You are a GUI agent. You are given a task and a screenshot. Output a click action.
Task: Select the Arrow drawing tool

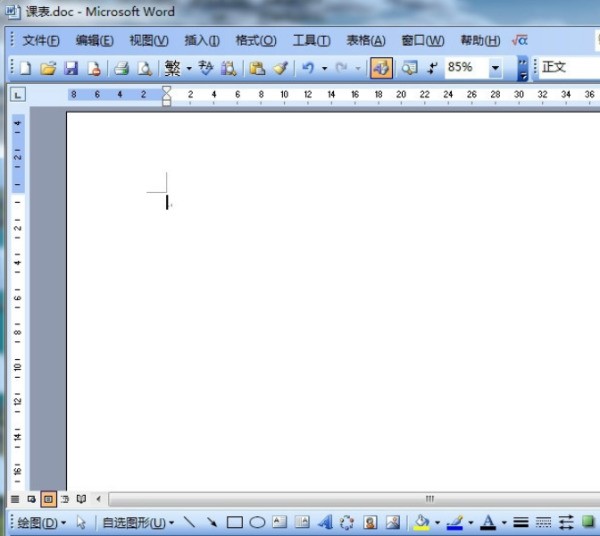tap(212, 522)
